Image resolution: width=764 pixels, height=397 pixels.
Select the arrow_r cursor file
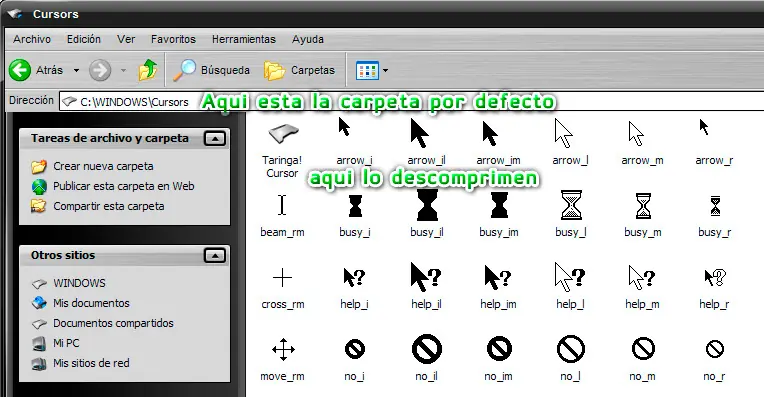click(x=714, y=141)
